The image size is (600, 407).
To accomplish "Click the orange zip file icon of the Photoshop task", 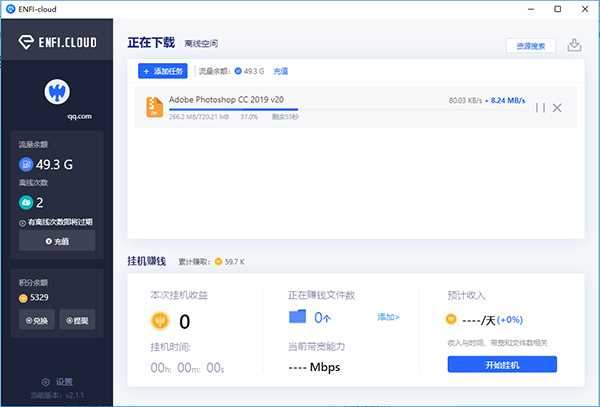I will tap(155, 107).
